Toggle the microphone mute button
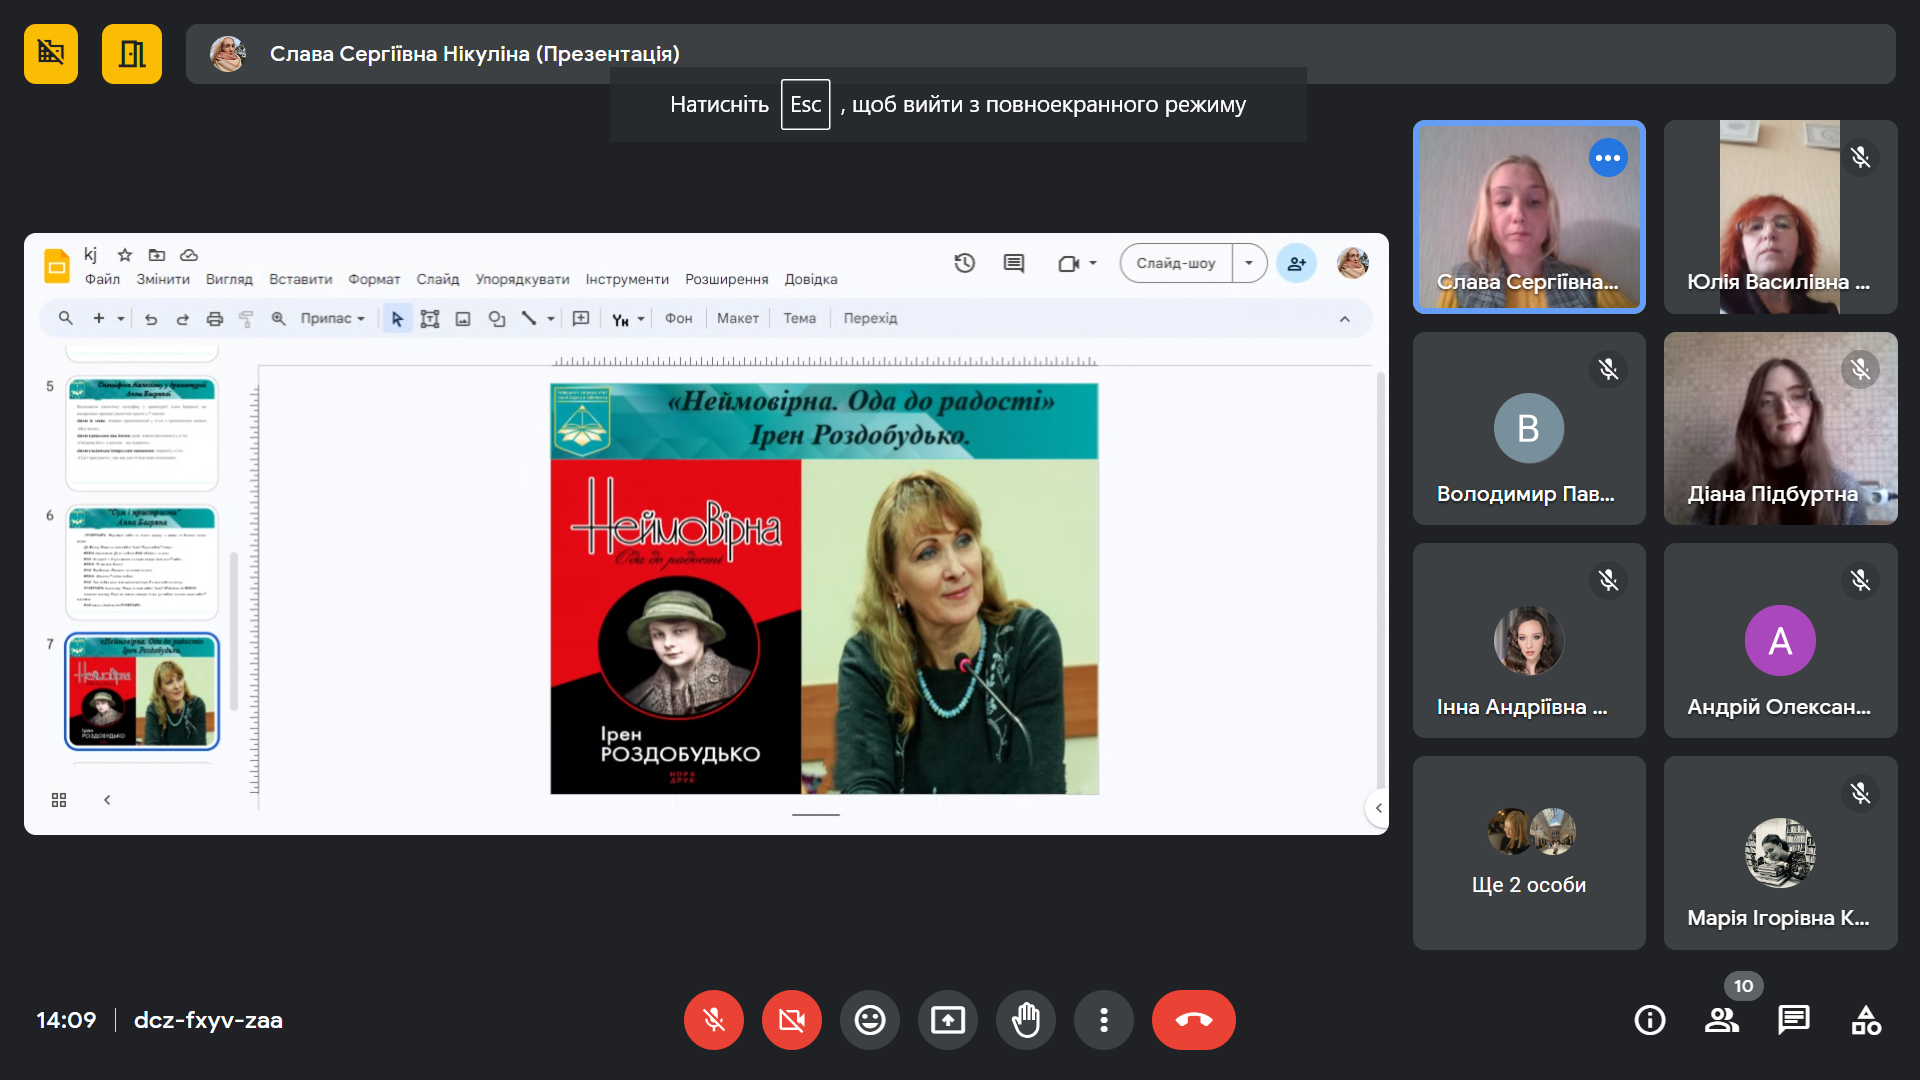Screen dimensions: 1920x1080 click(x=713, y=1020)
